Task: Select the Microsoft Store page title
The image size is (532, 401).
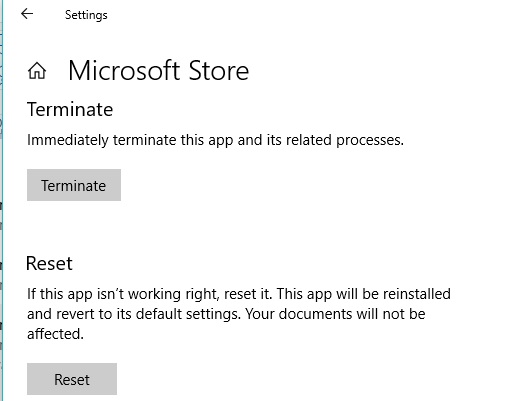Action: 158,71
